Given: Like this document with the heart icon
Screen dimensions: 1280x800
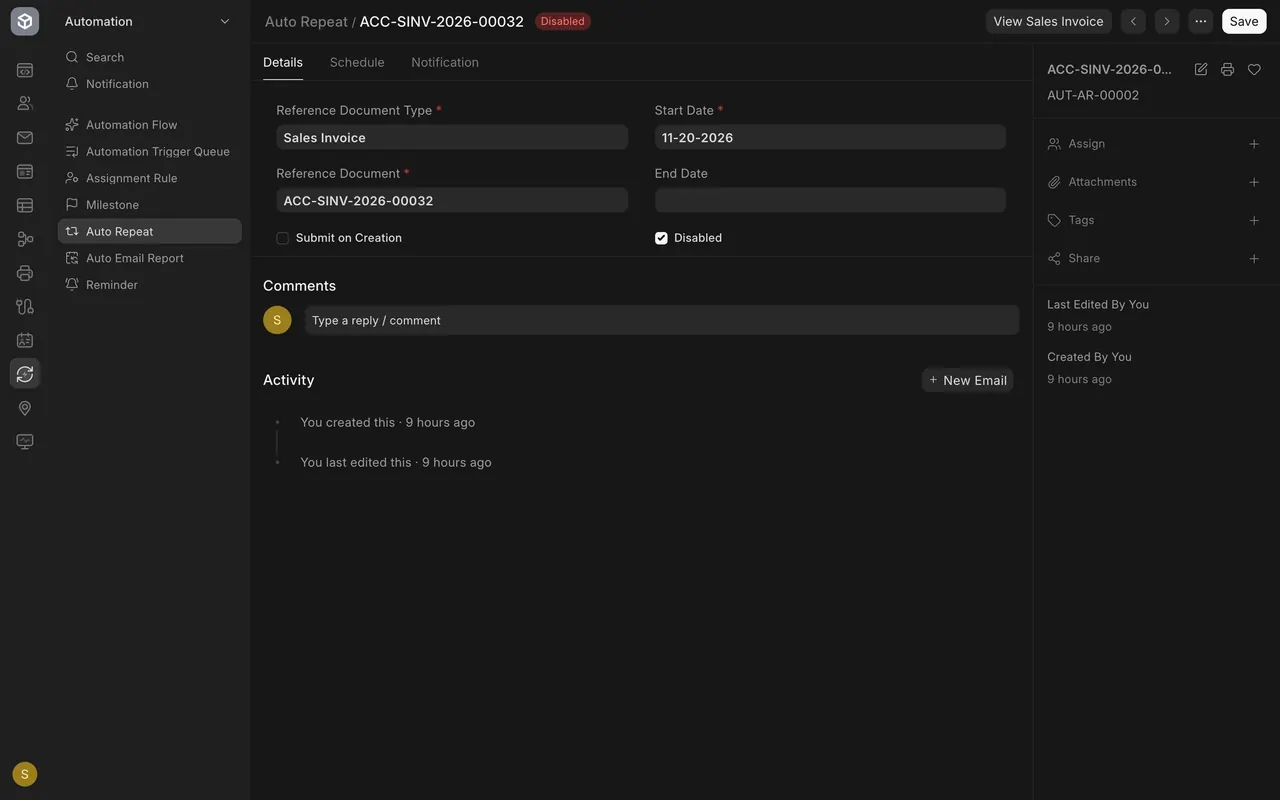Looking at the screenshot, I should (1254, 69).
